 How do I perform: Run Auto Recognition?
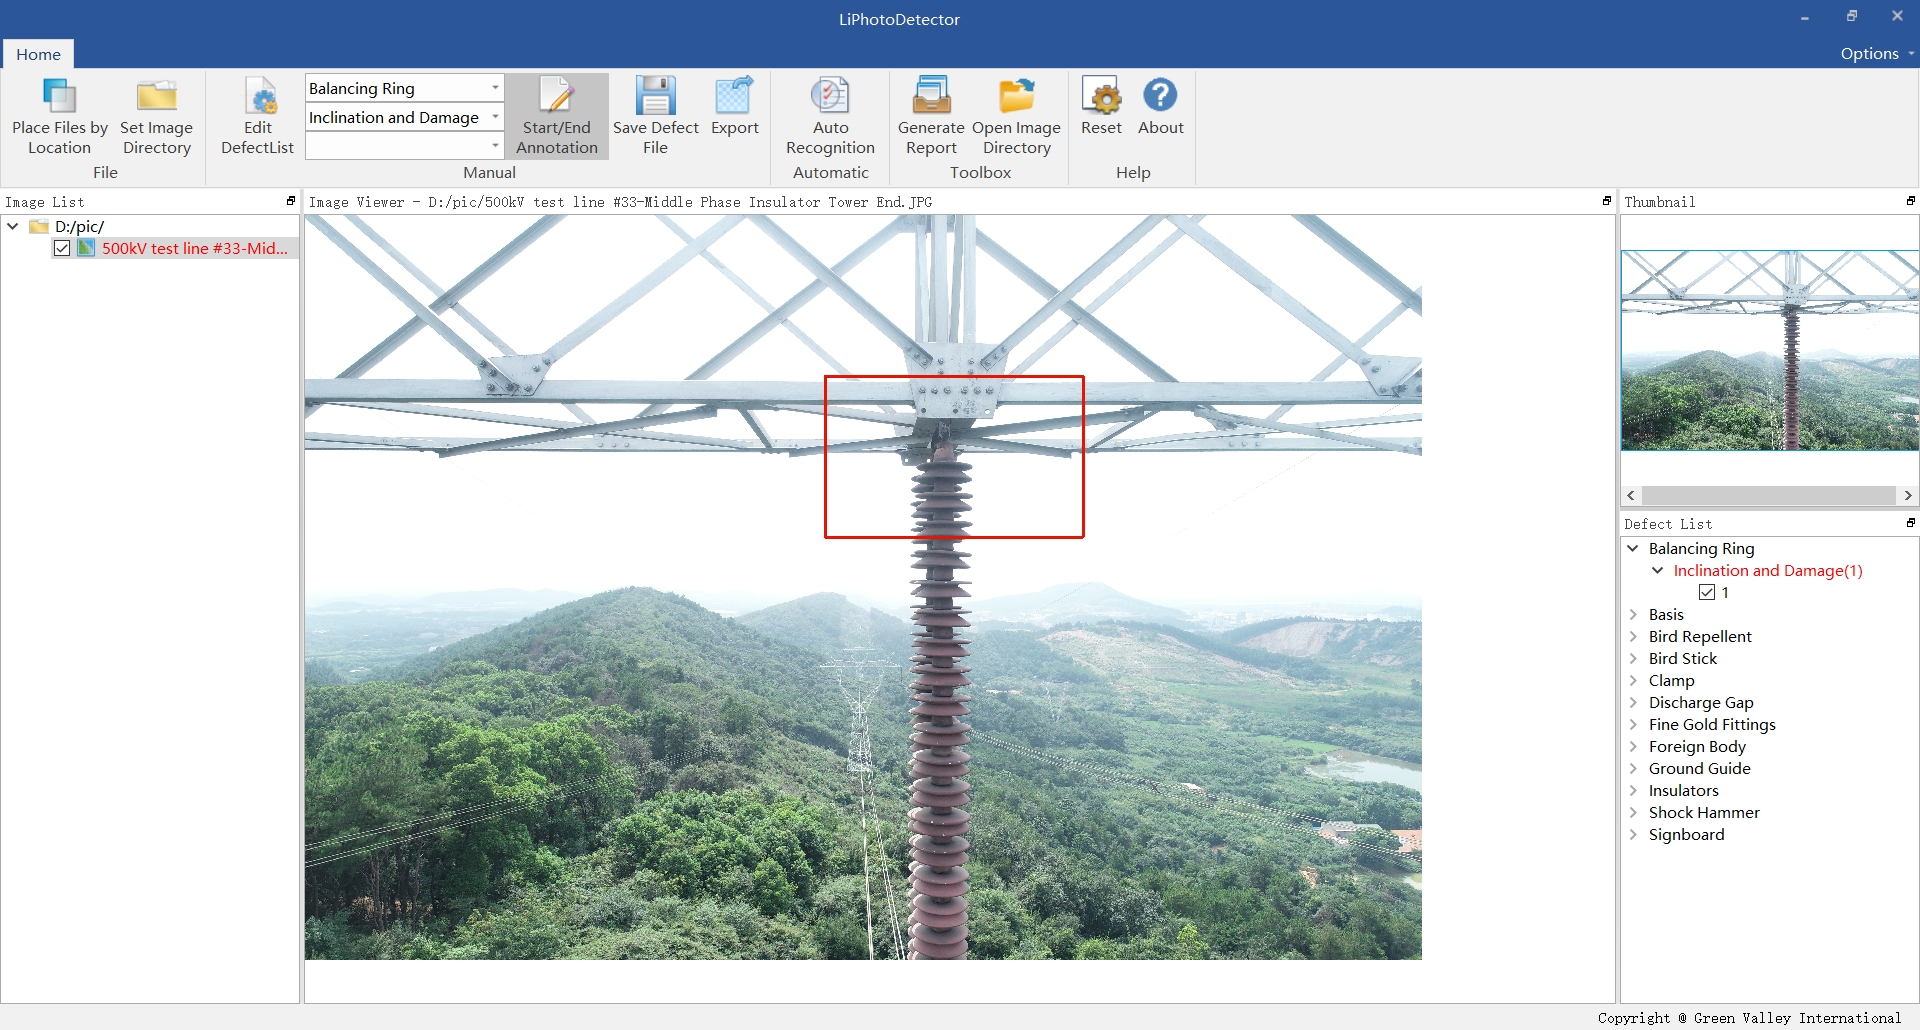coord(830,116)
